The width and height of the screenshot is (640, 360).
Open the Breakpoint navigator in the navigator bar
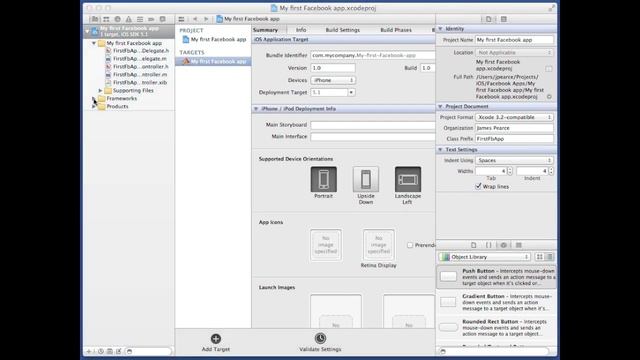(x=151, y=19)
